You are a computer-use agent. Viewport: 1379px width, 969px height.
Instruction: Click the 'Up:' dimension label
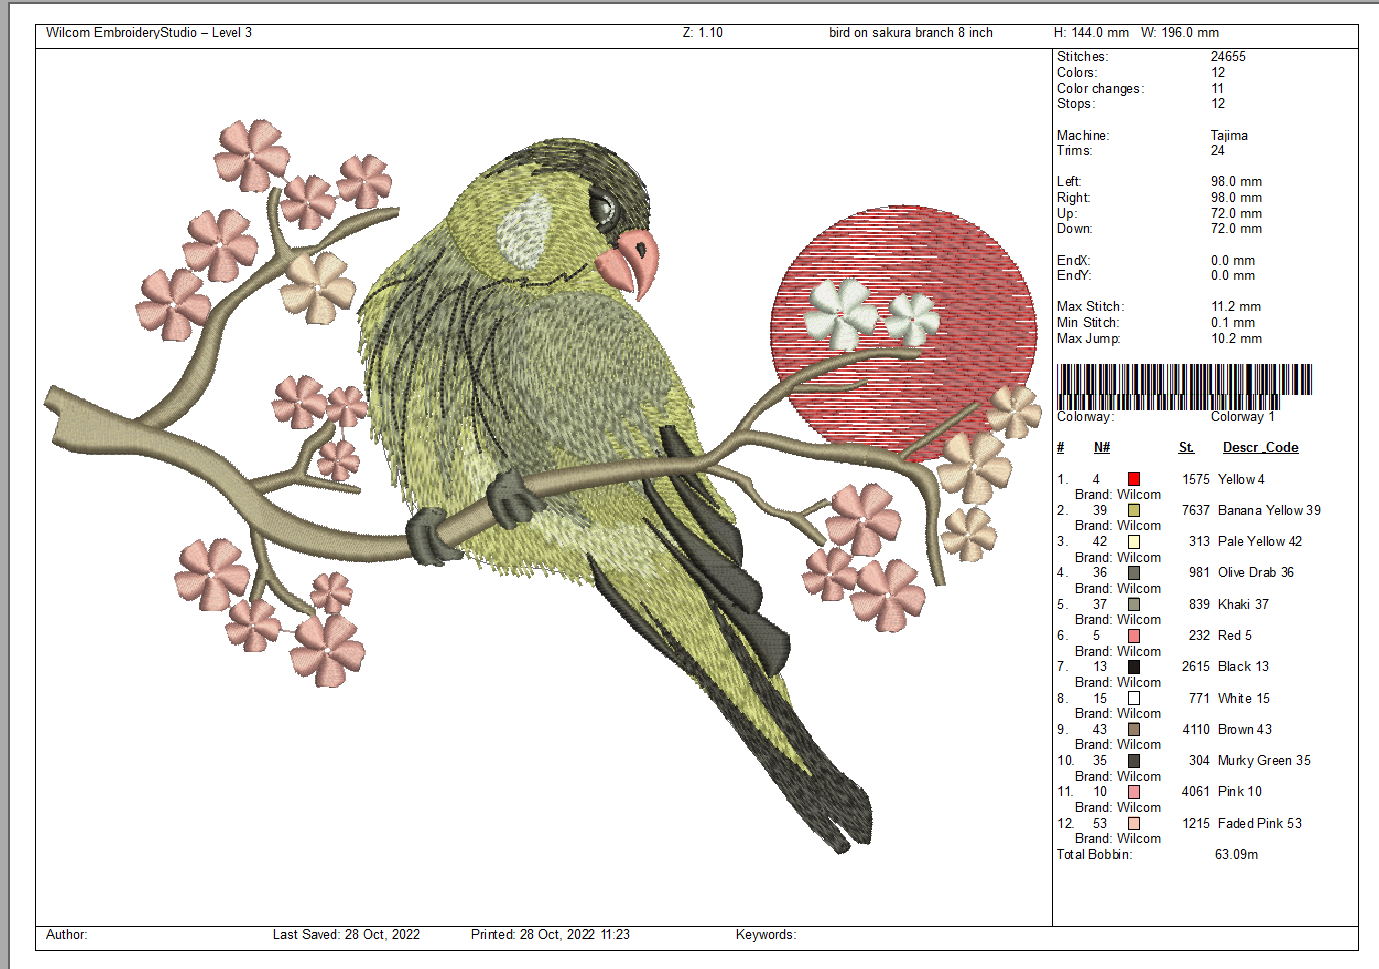click(1067, 213)
